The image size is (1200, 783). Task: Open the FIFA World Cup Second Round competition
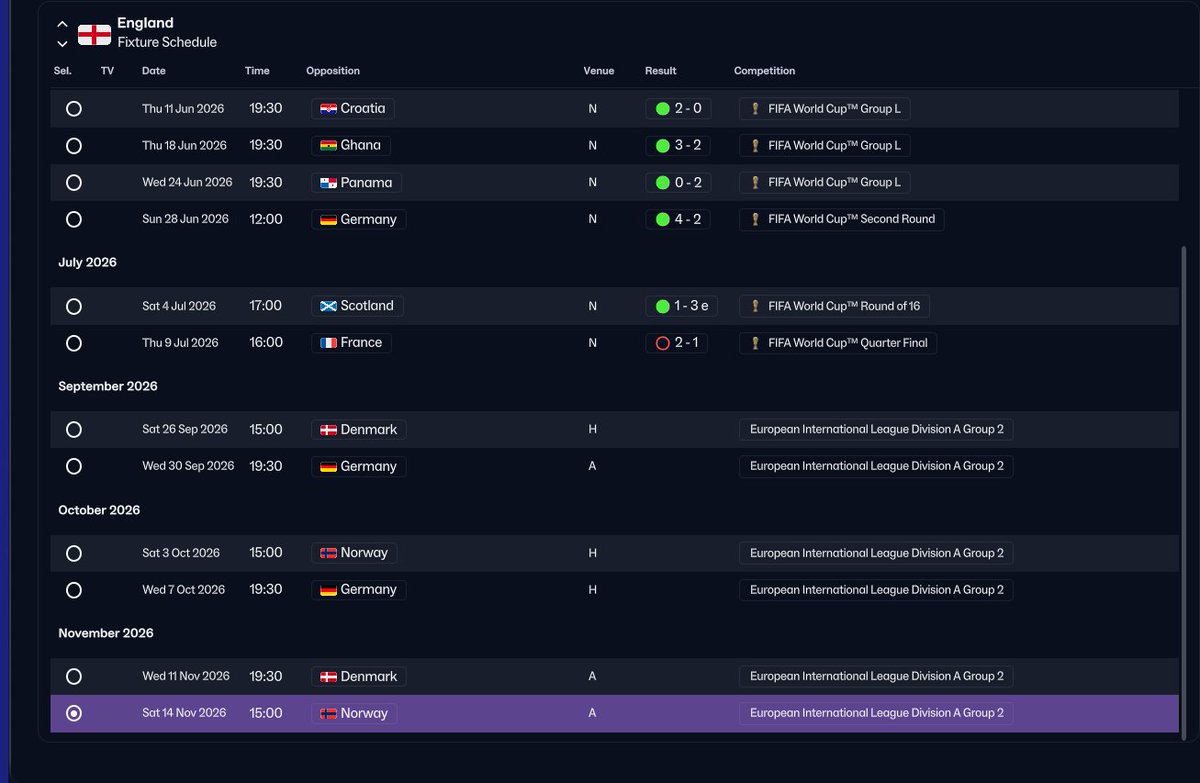[x=842, y=219]
